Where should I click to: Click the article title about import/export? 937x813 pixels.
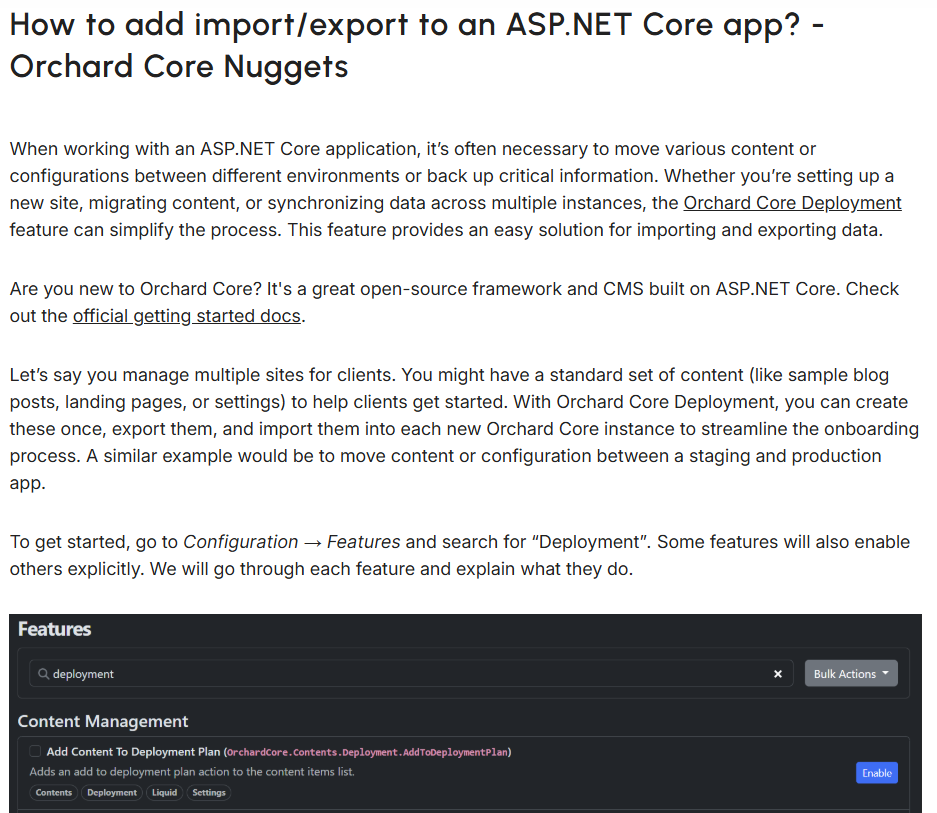point(417,45)
